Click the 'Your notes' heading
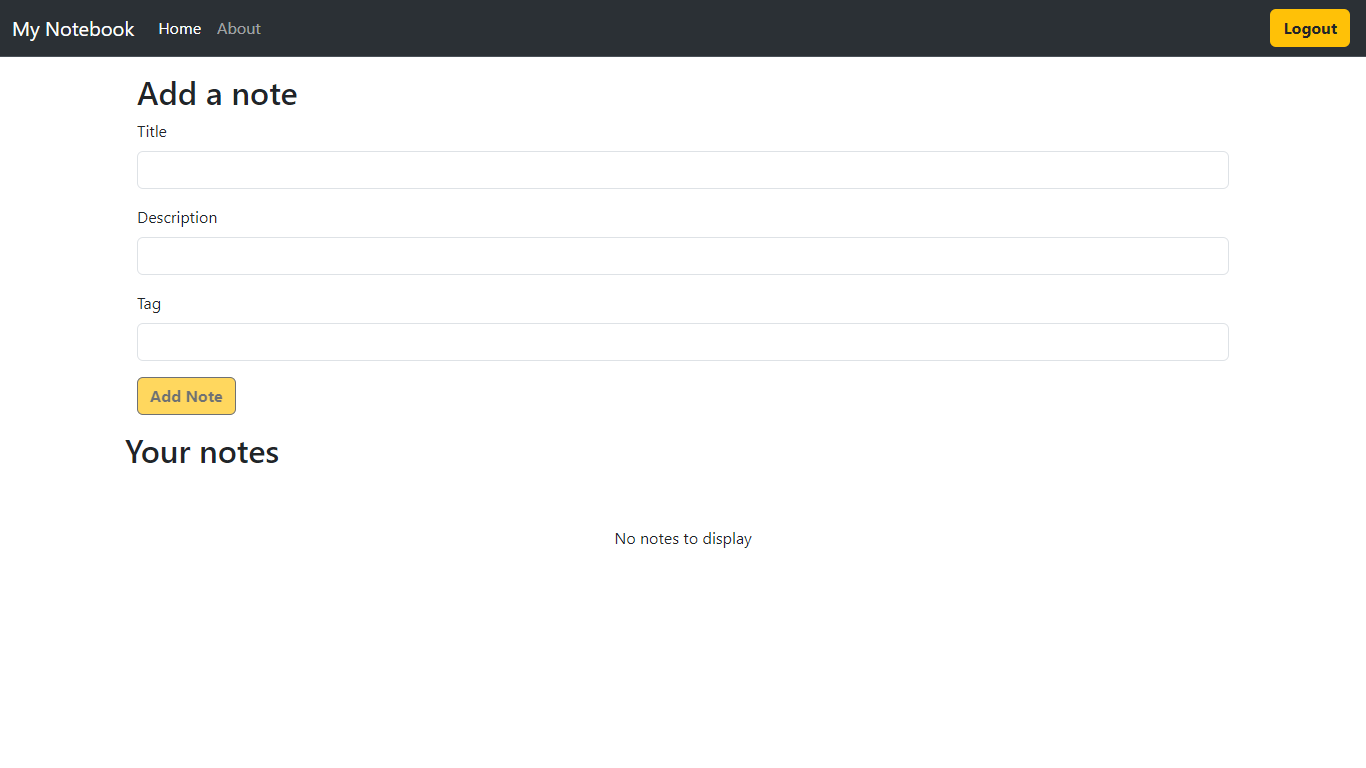 (x=202, y=452)
